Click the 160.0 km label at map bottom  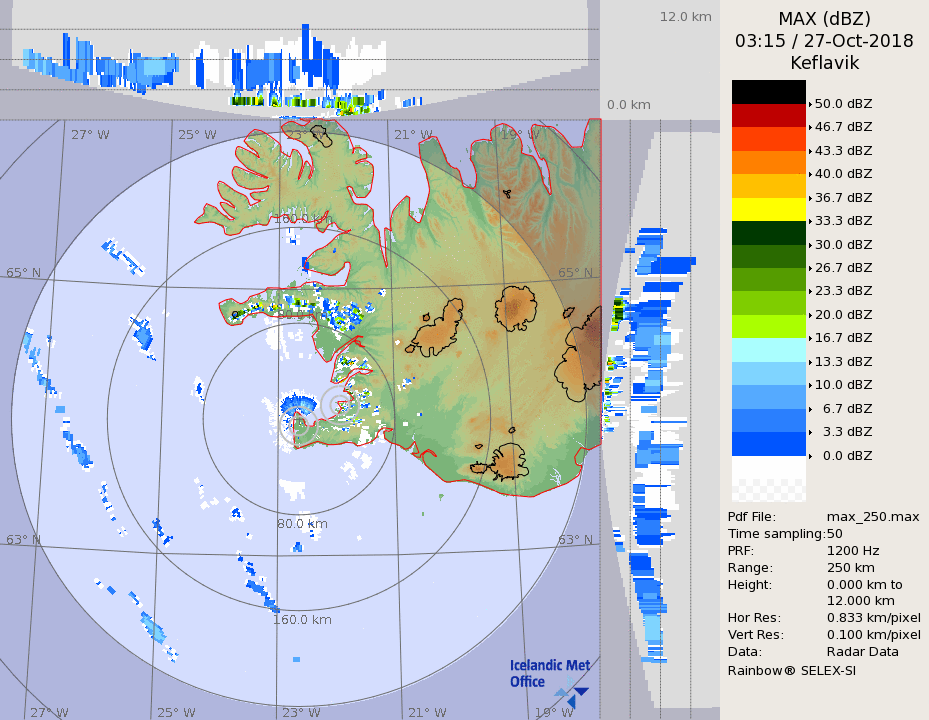[x=302, y=620]
